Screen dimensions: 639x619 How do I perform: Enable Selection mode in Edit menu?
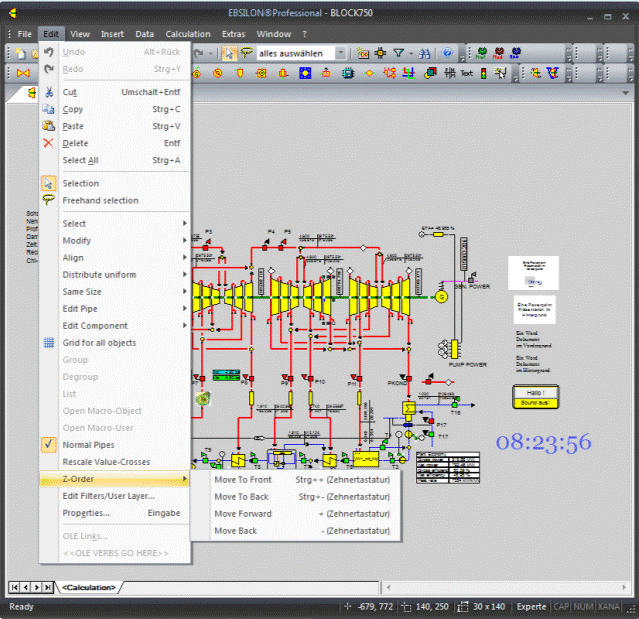[x=81, y=183]
